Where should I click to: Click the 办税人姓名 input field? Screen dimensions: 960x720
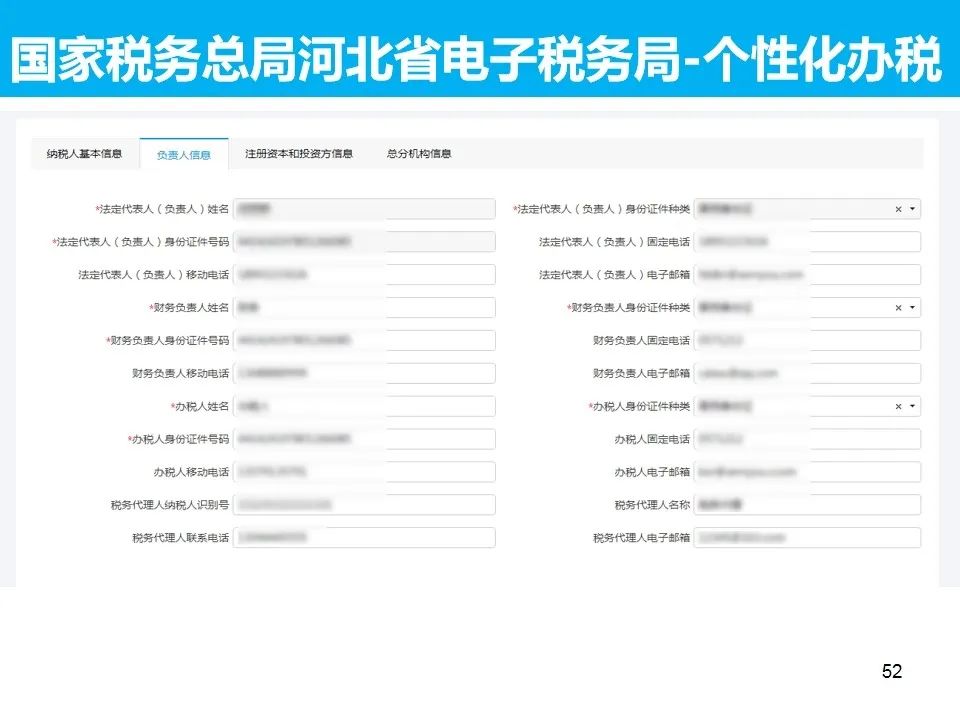tap(364, 407)
